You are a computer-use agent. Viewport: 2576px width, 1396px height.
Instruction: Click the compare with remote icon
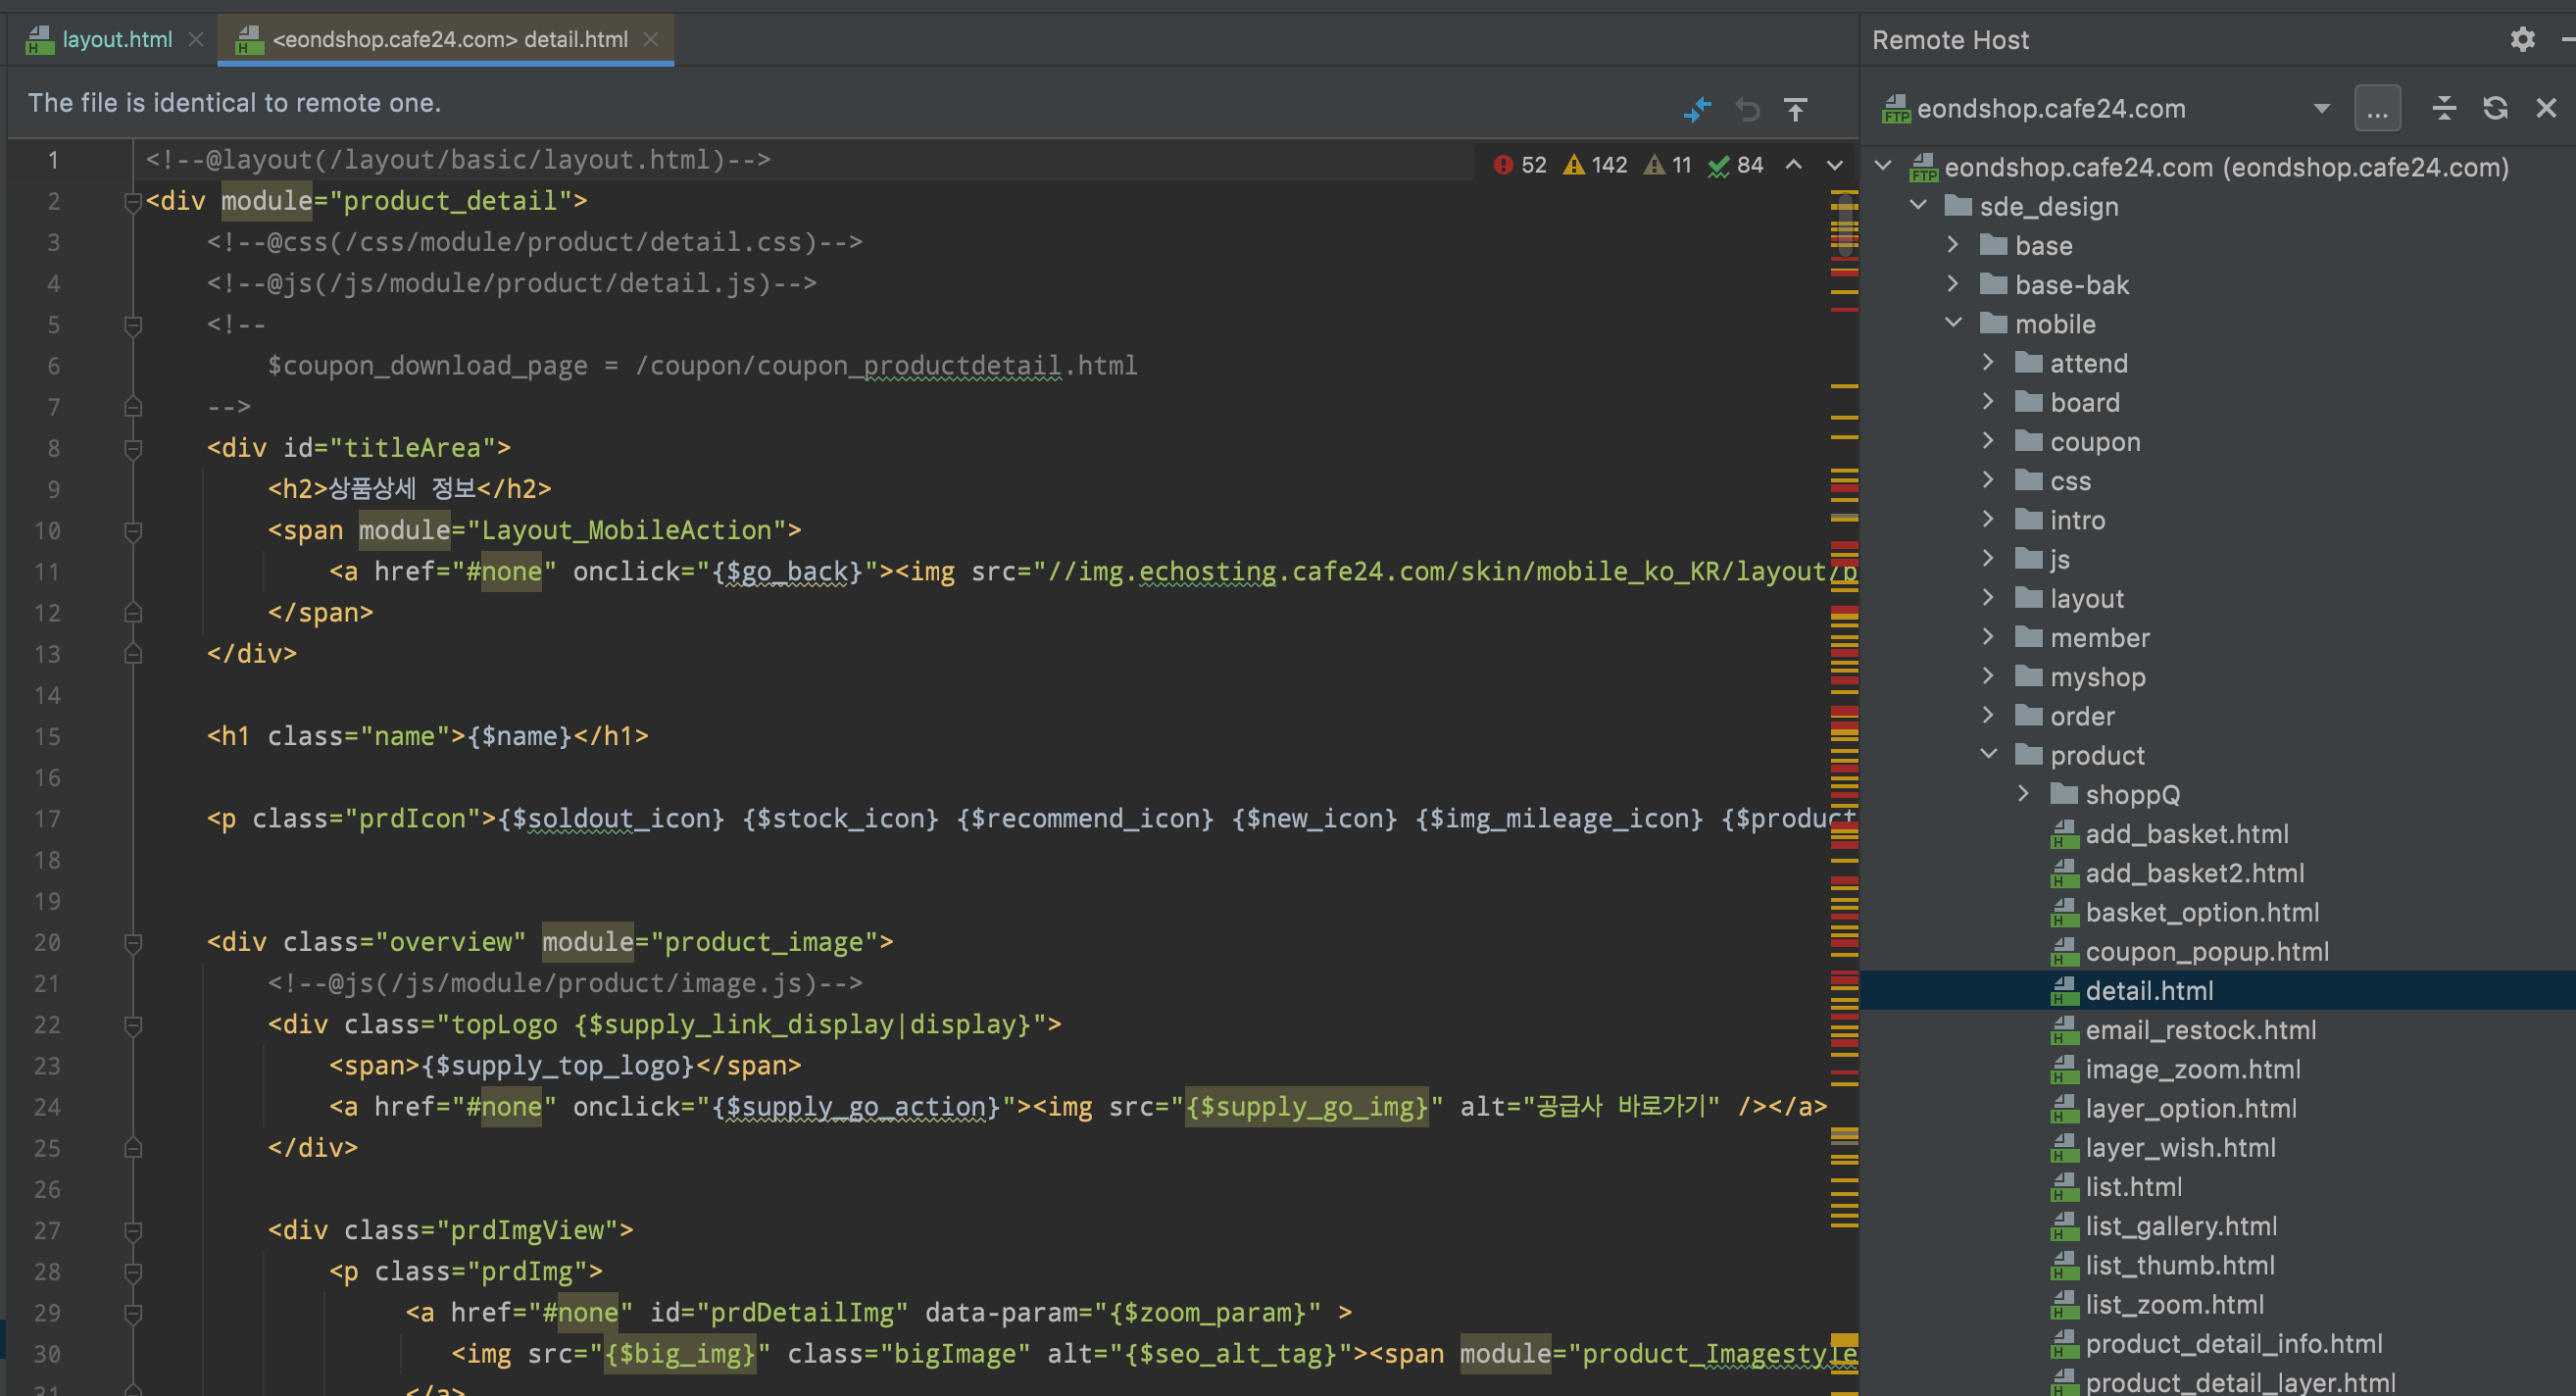(x=1697, y=109)
